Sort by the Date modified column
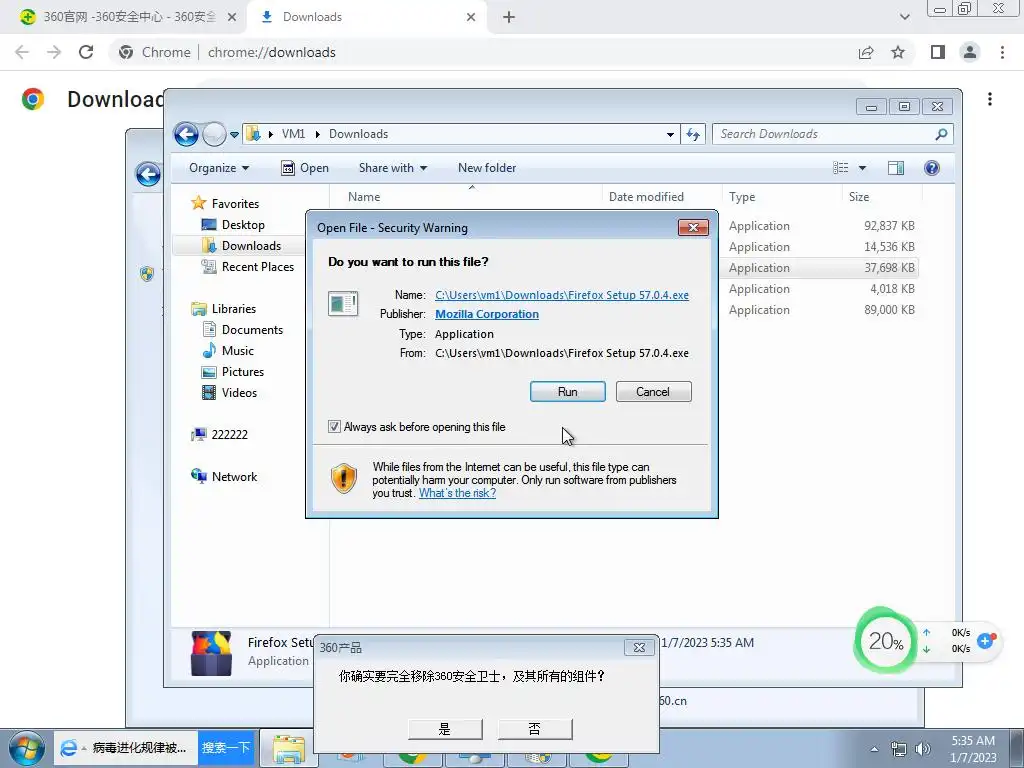The image size is (1024, 768). click(x=661, y=197)
